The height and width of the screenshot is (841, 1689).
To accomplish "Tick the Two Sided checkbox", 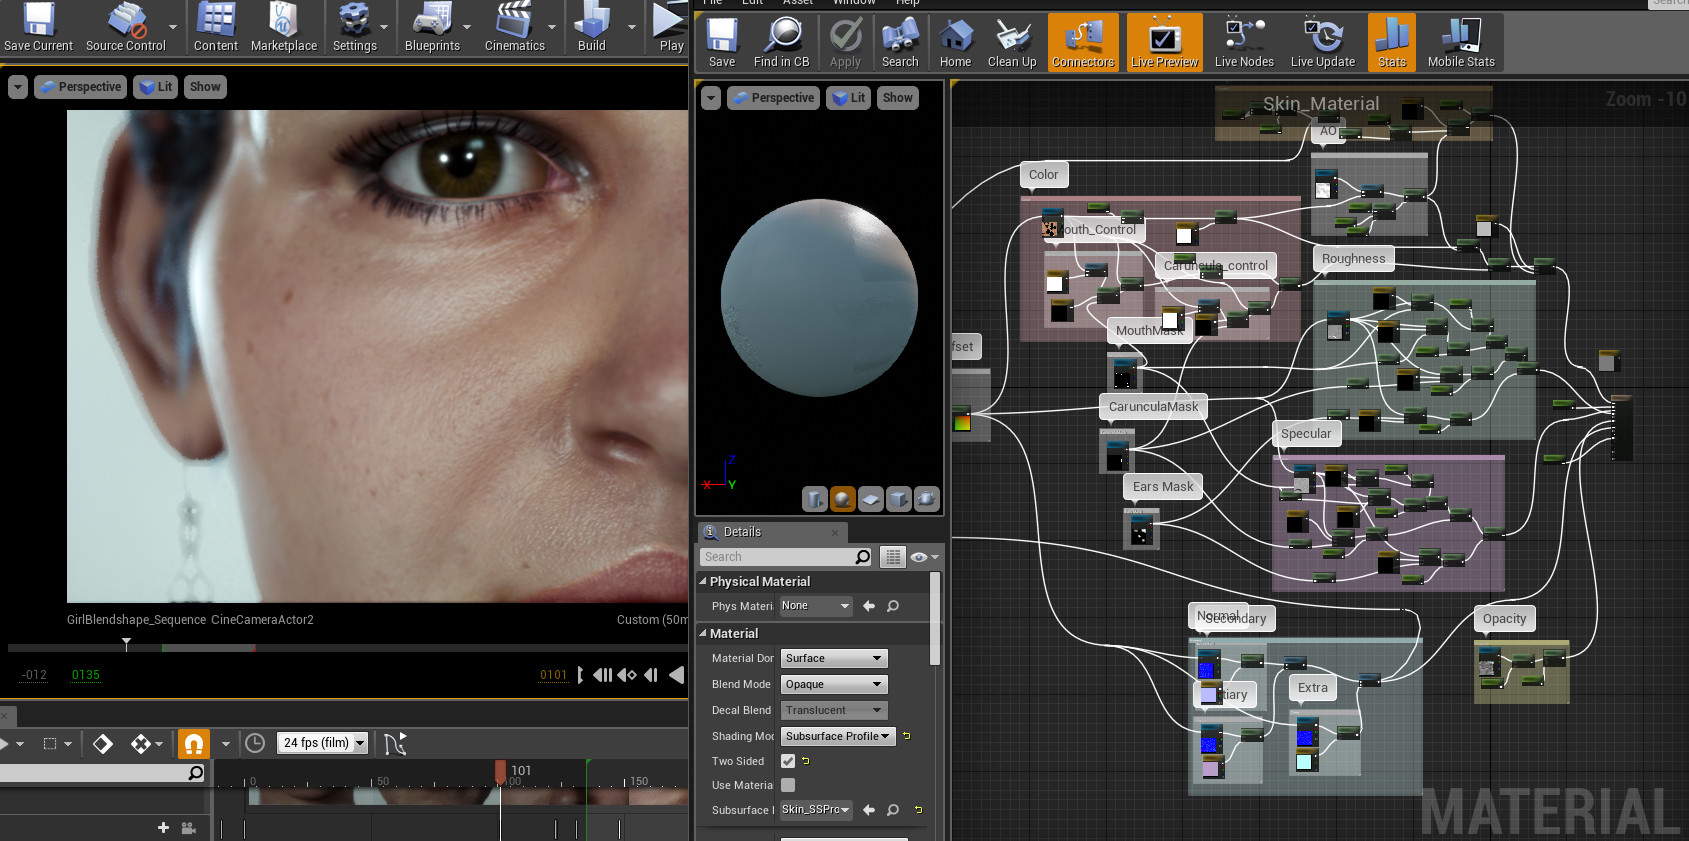I will click(788, 761).
